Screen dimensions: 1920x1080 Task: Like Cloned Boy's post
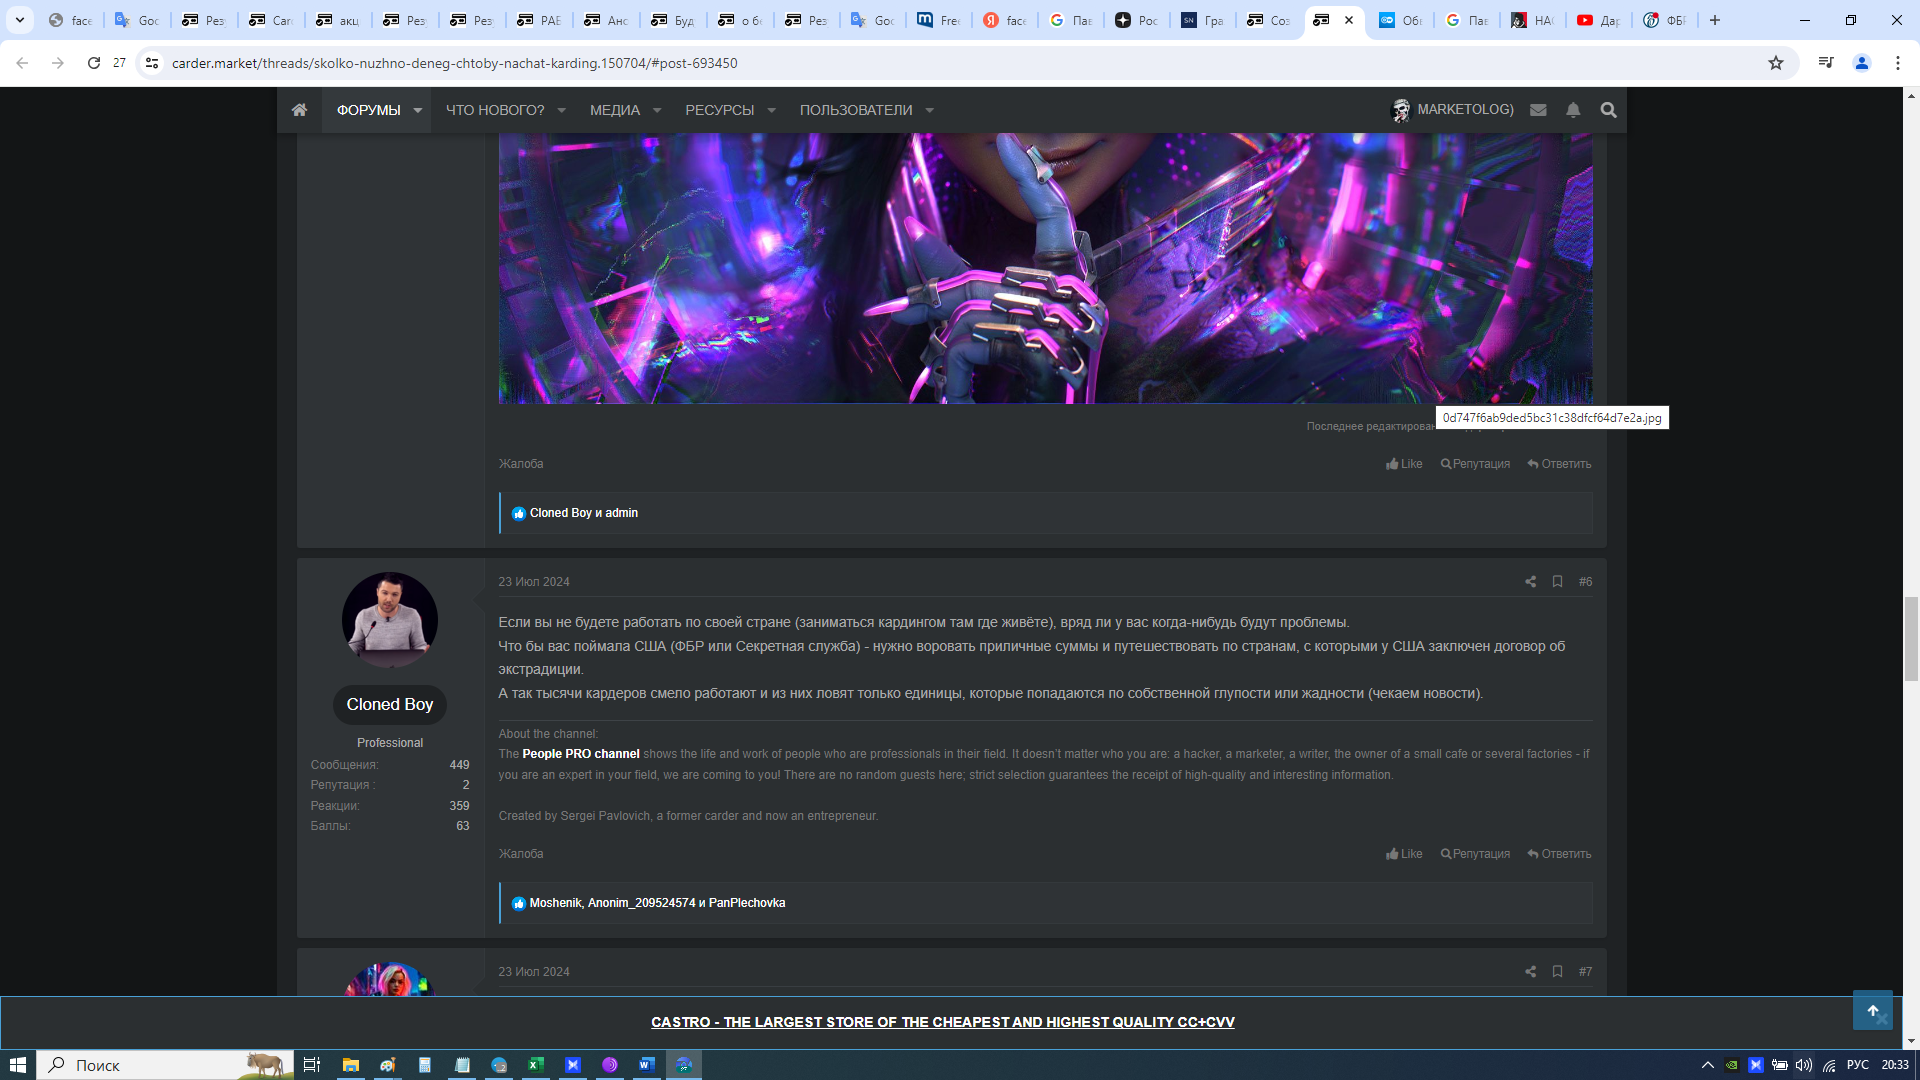1404,854
